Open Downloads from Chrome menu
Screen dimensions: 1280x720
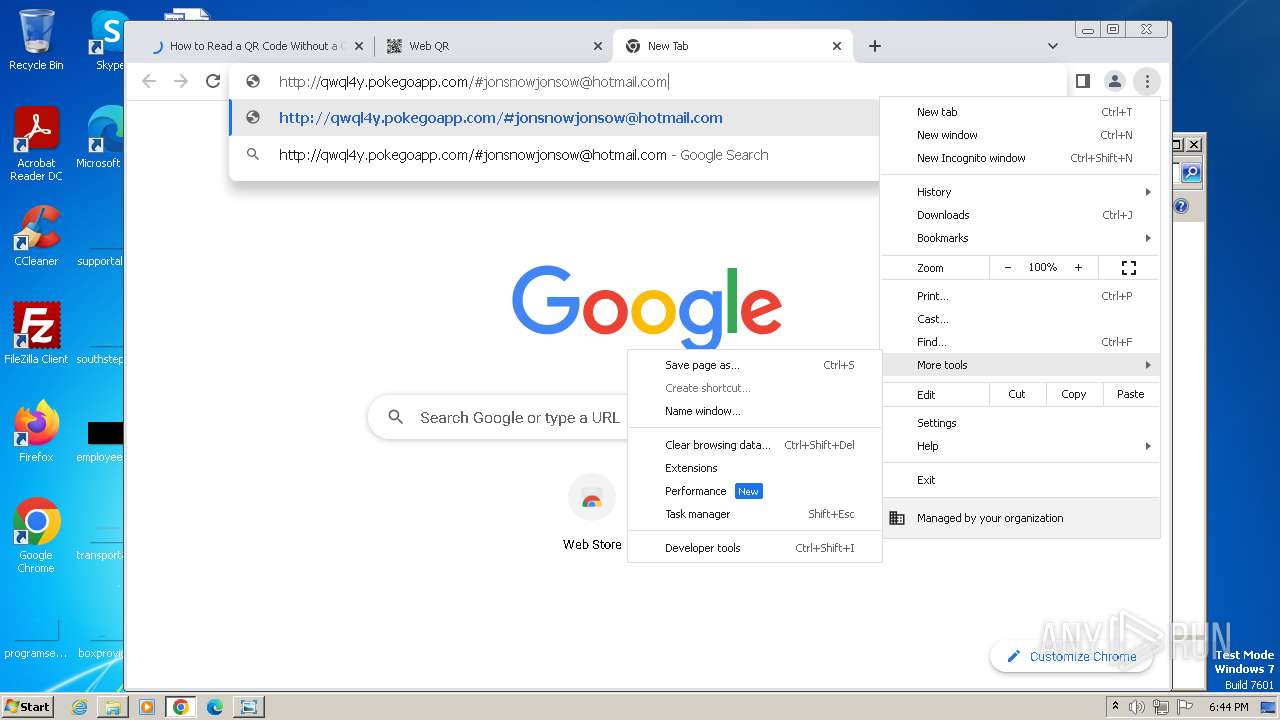tap(1020, 215)
